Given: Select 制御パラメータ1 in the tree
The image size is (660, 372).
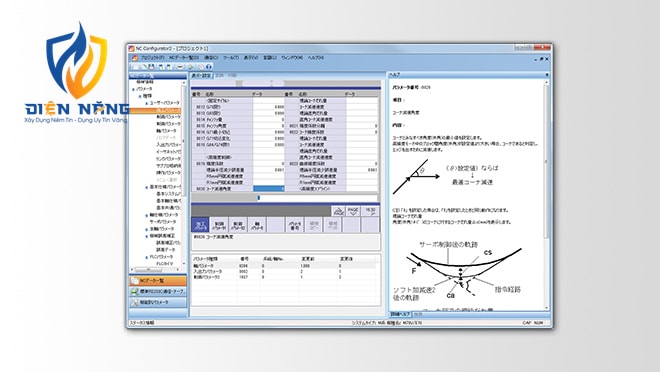Looking at the screenshot, I should (x=168, y=117).
